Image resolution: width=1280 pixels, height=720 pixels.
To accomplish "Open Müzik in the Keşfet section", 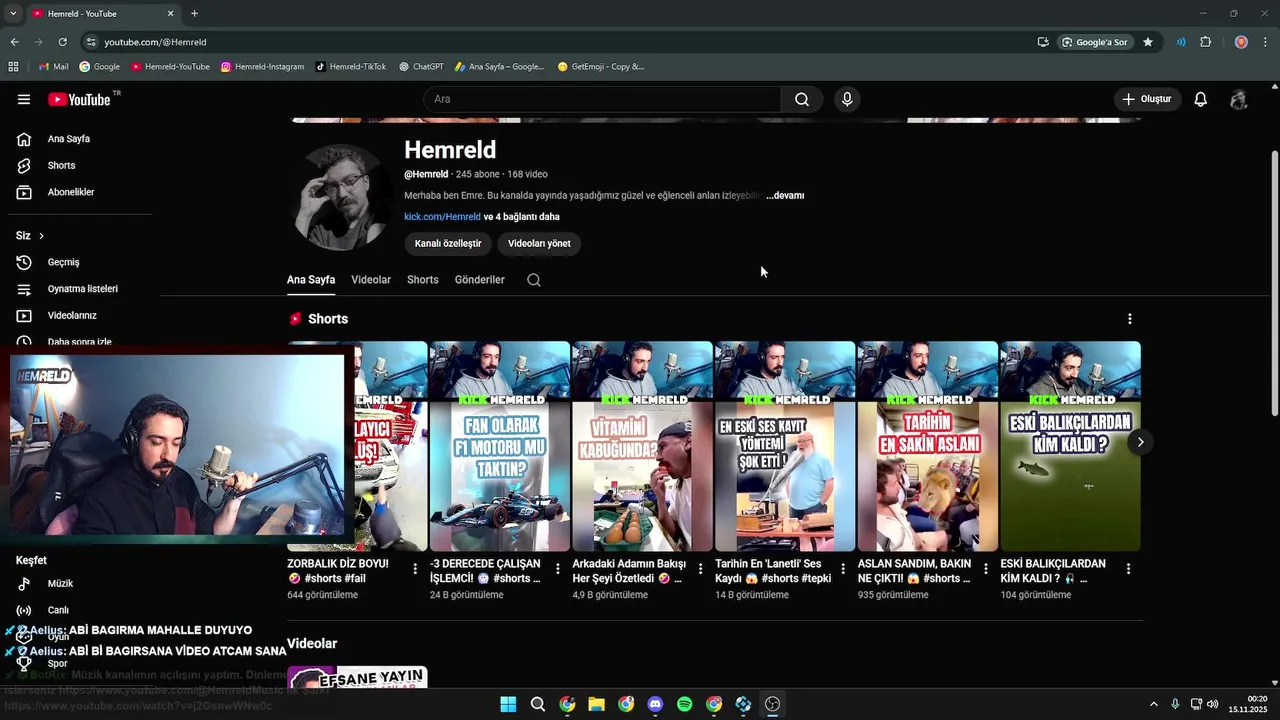I will [x=60, y=583].
